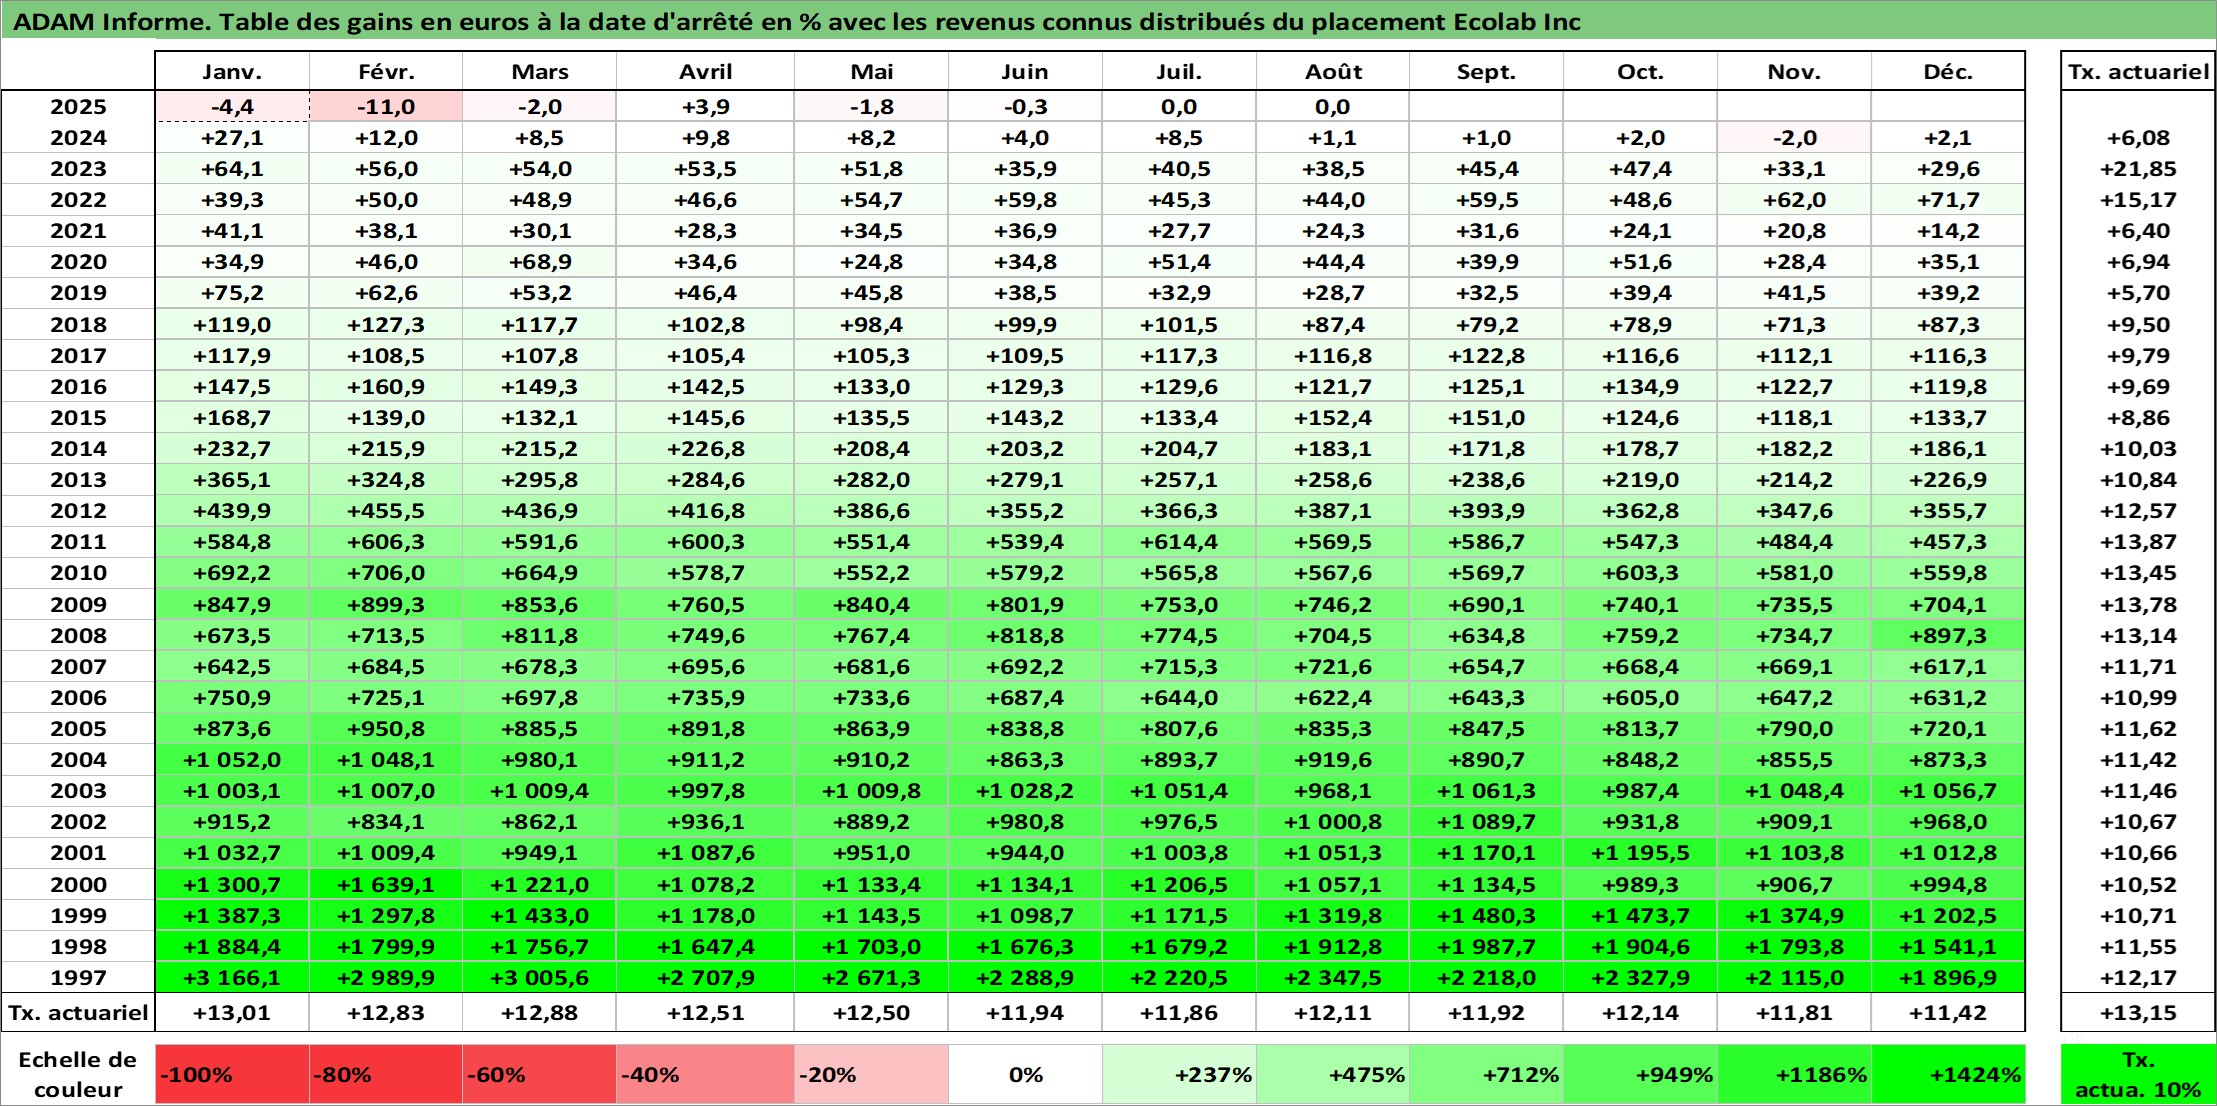Select the +1 896,9 cell in December 1997
The height and width of the screenshot is (1106, 2217).
coord(1948,977)
